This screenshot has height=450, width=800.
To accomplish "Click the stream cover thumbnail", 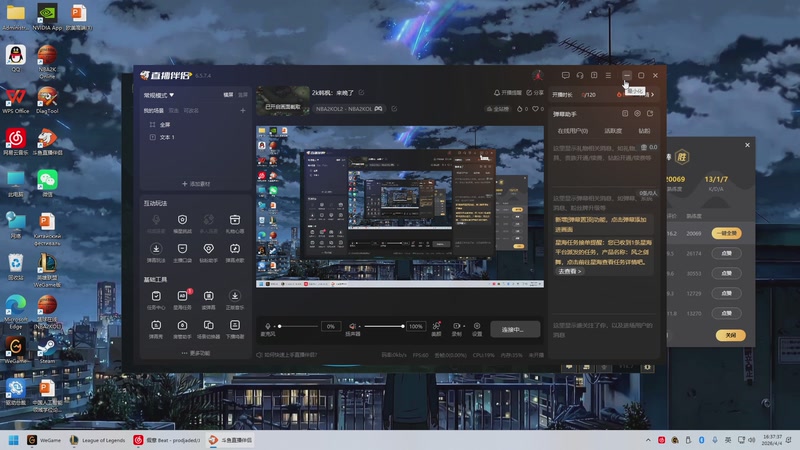I will click(283, 101).
